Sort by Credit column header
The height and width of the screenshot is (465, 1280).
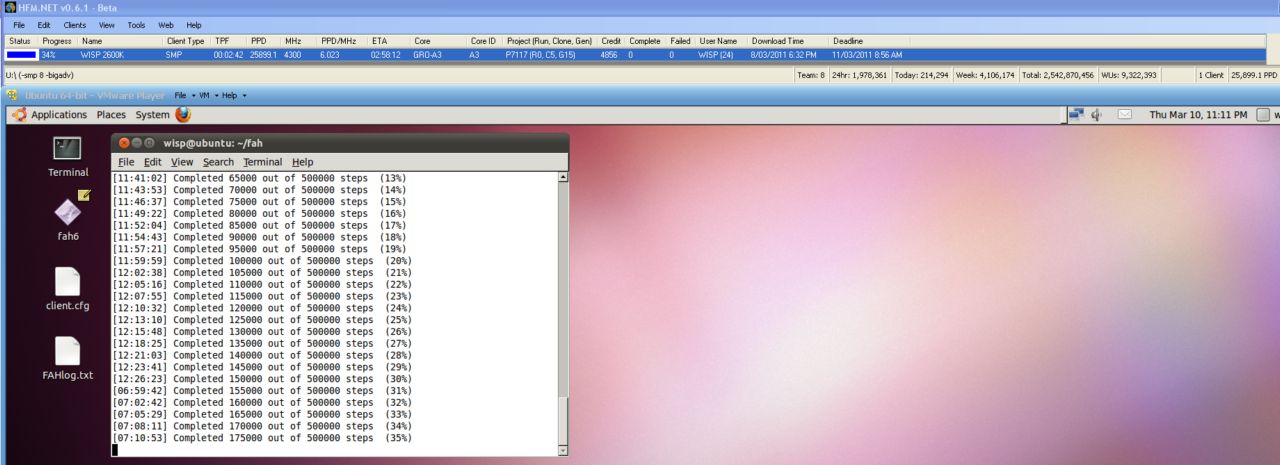tap(611, 41)
